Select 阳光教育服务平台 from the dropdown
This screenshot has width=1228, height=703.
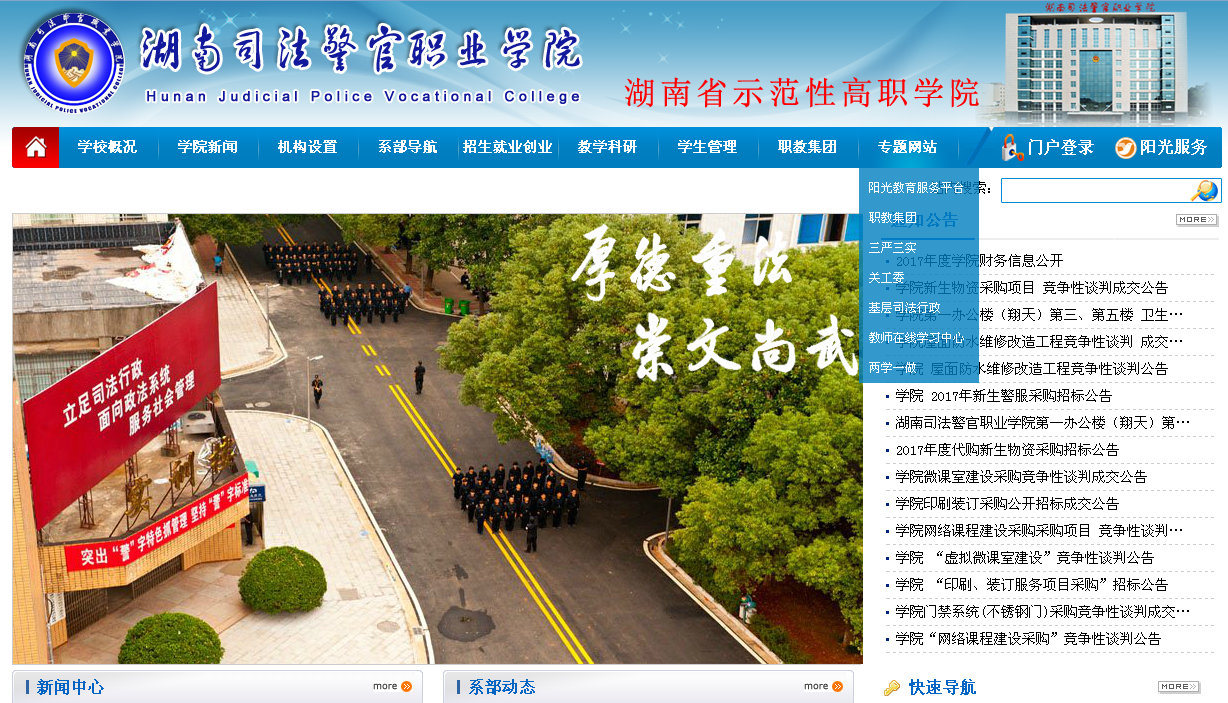[x=915, y=187]
